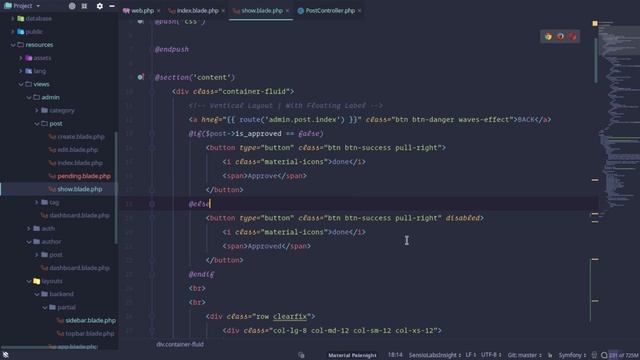The image size is (640, 360).
Task: Click Material Palenight theme status widget
Action: tap(352, 355)
